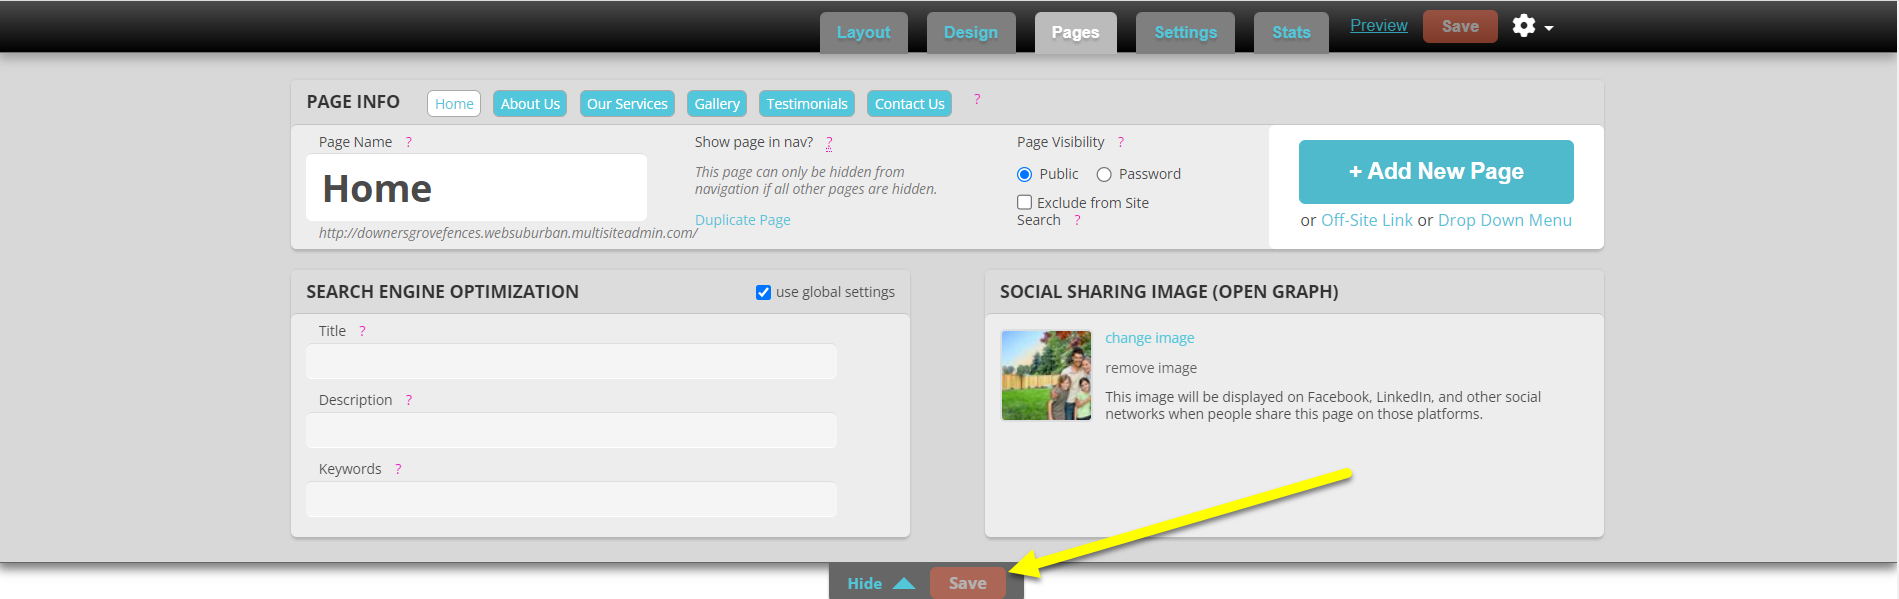The width and height of the screenshot is (1899, 599).
Task: Click the remove image link
Action: coord(1151,368)
